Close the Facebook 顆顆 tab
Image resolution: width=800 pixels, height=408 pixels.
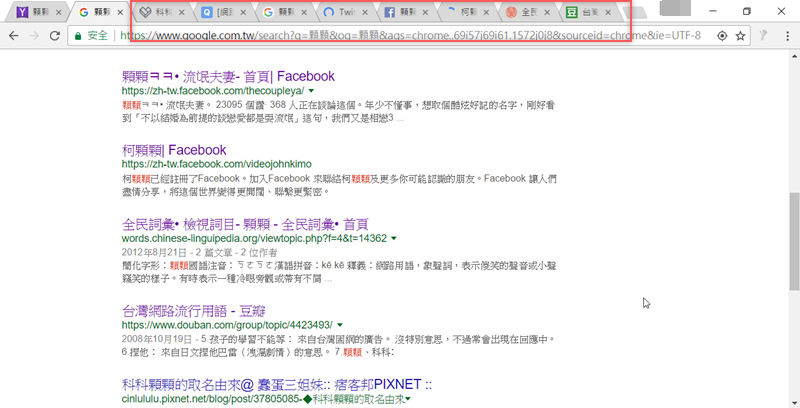point(426,12)
